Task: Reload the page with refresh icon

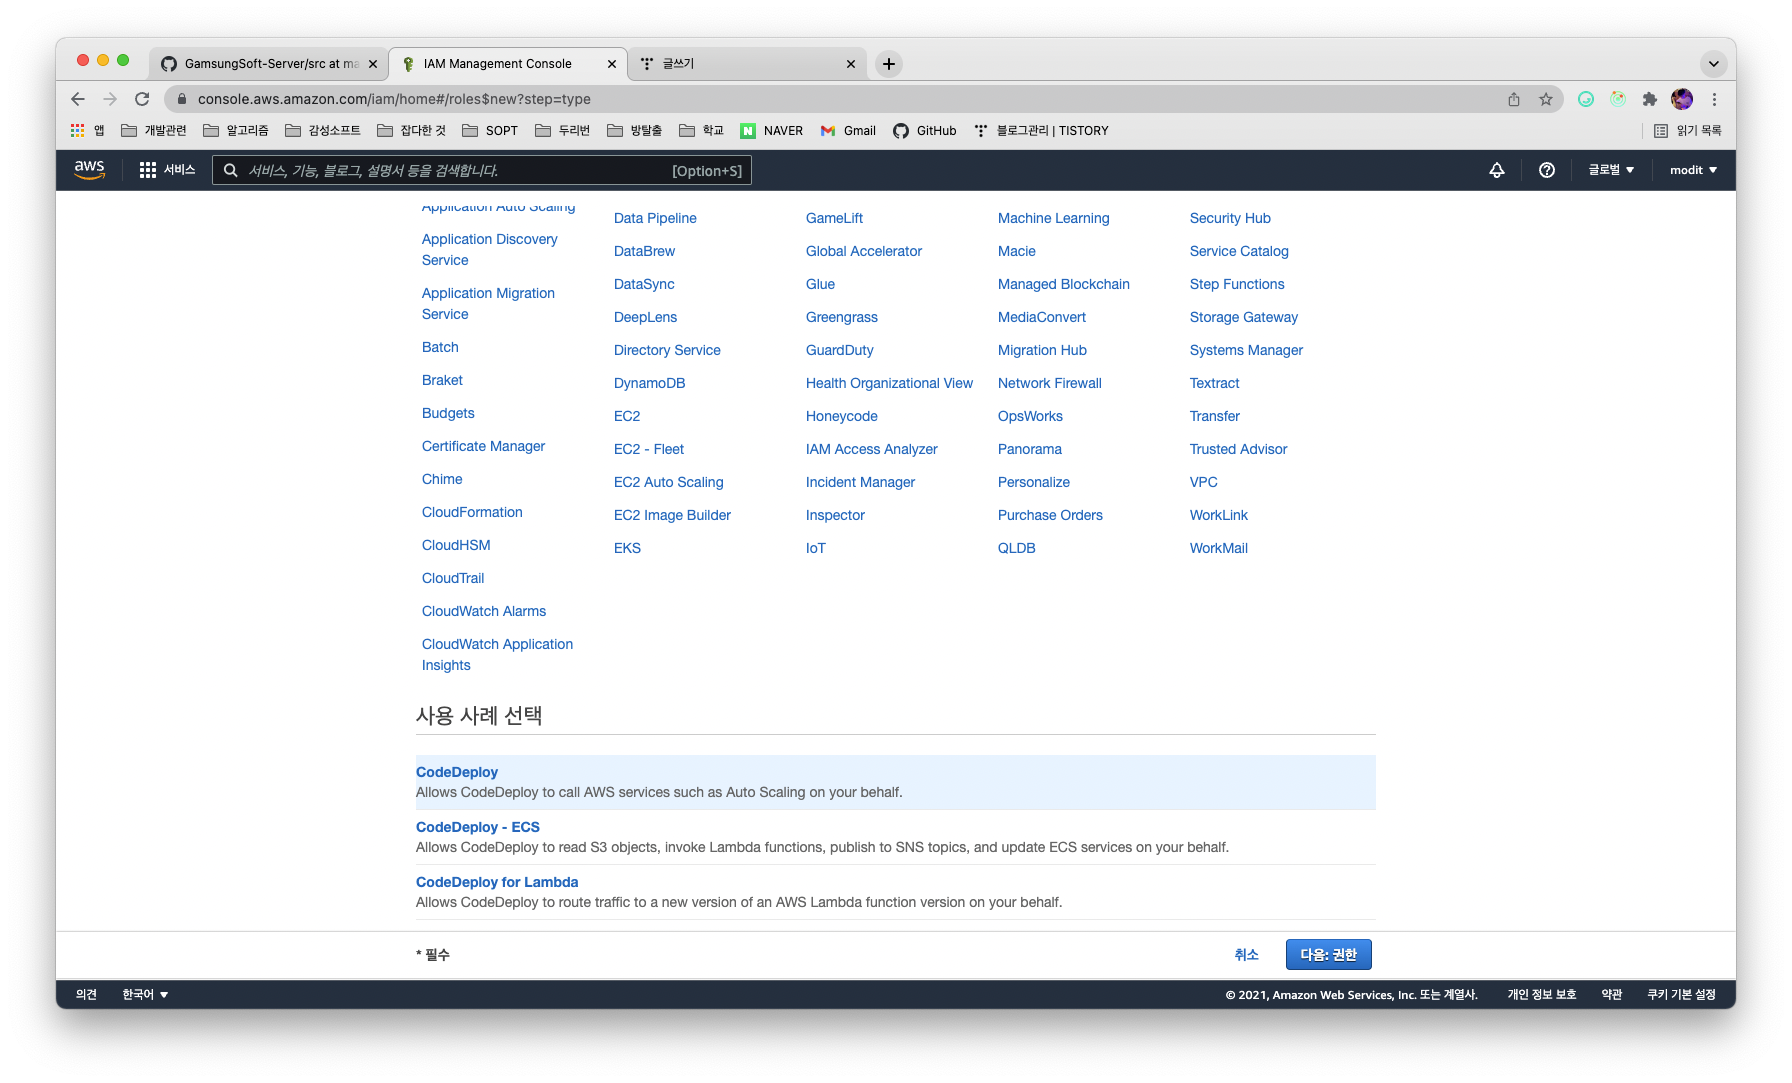Action: [142, 99]
